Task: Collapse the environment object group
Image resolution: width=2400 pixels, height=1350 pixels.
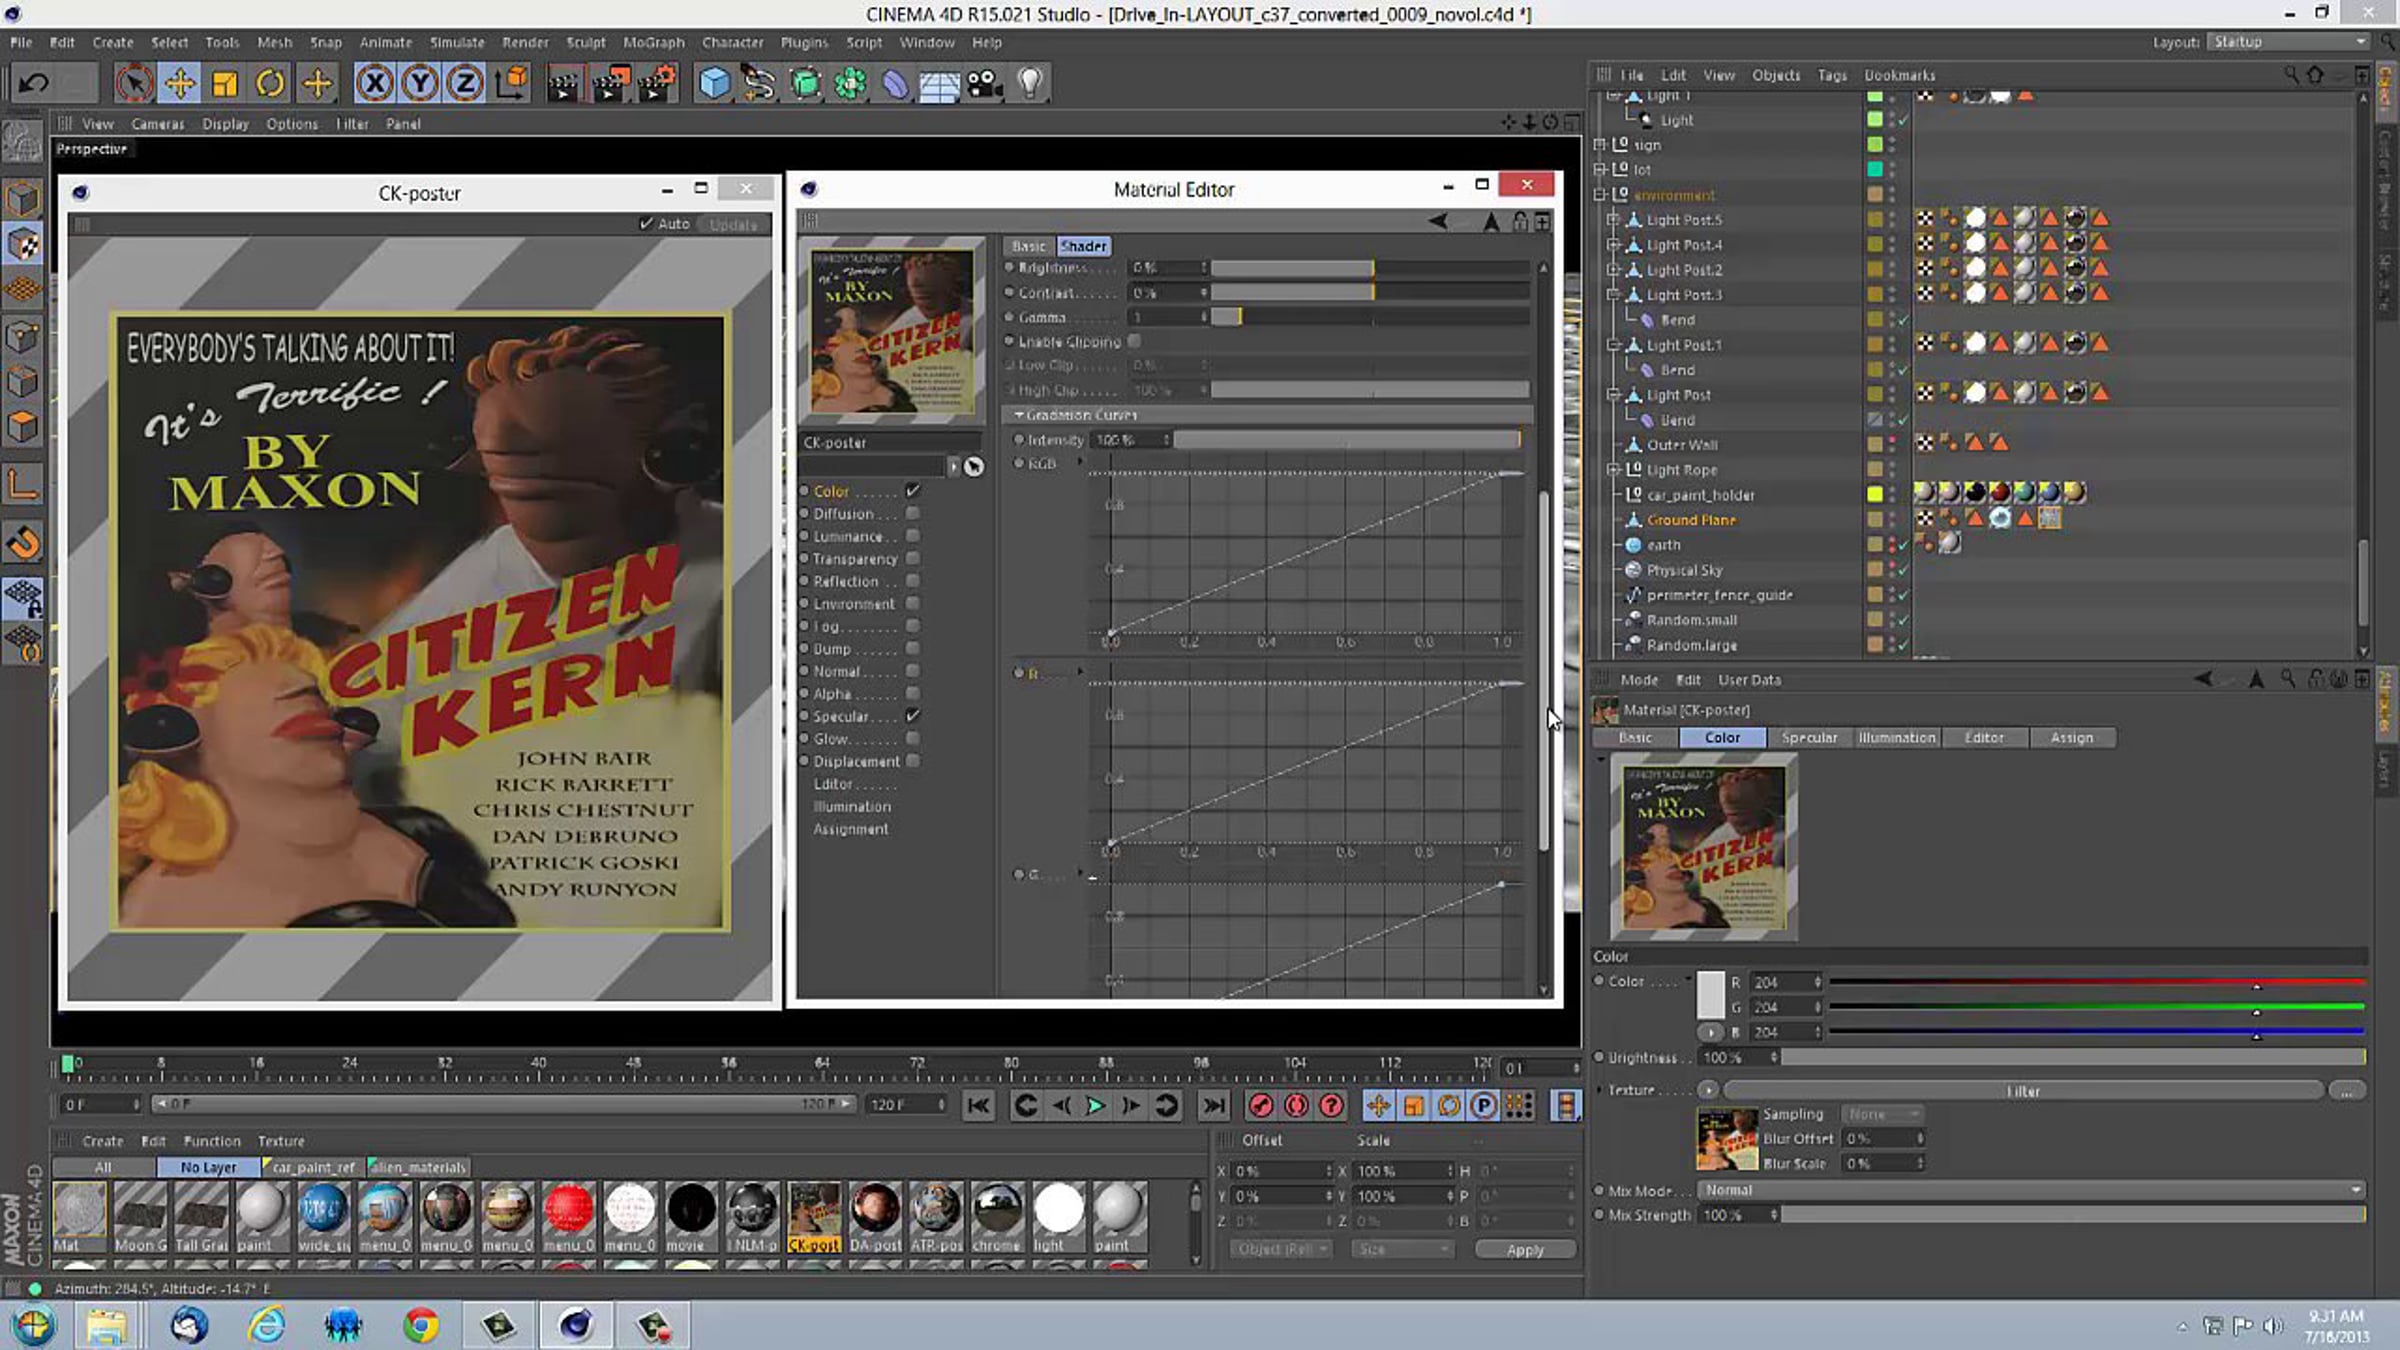Action: 1600,194
